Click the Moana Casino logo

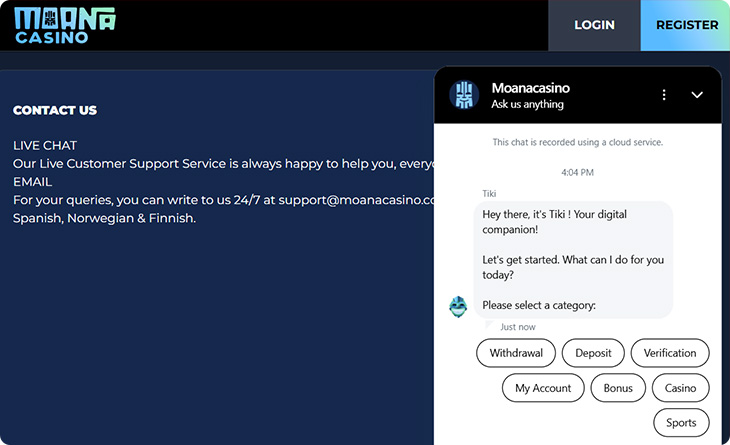pos(65,26)
